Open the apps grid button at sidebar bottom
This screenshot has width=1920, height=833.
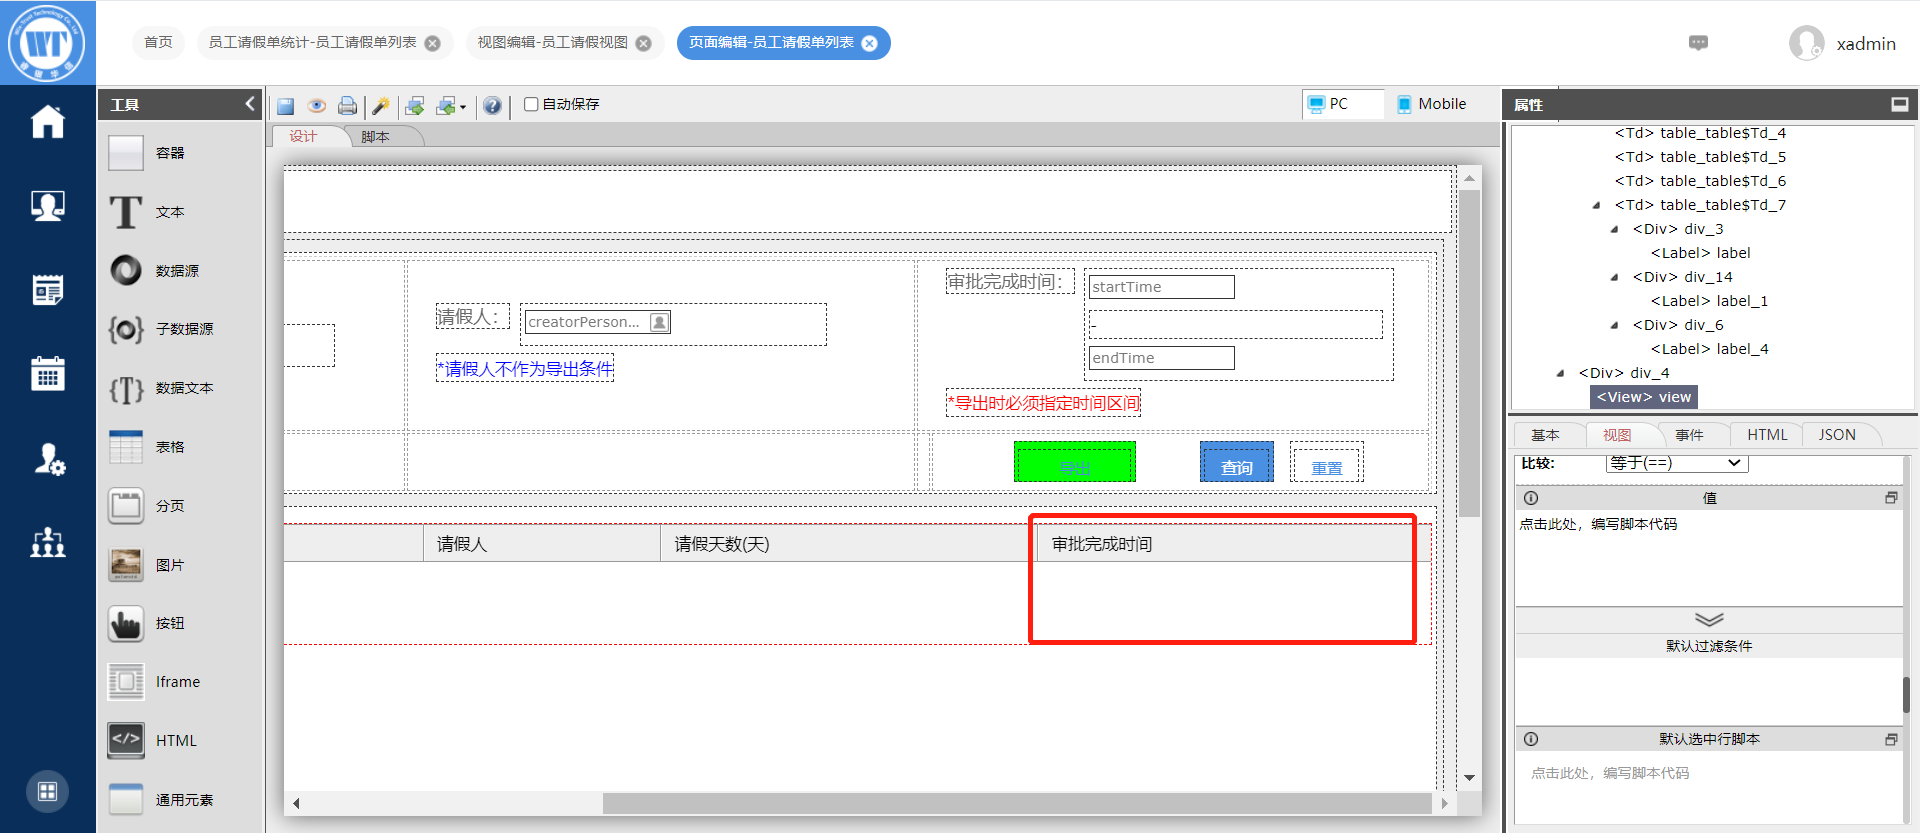(47, 792)
